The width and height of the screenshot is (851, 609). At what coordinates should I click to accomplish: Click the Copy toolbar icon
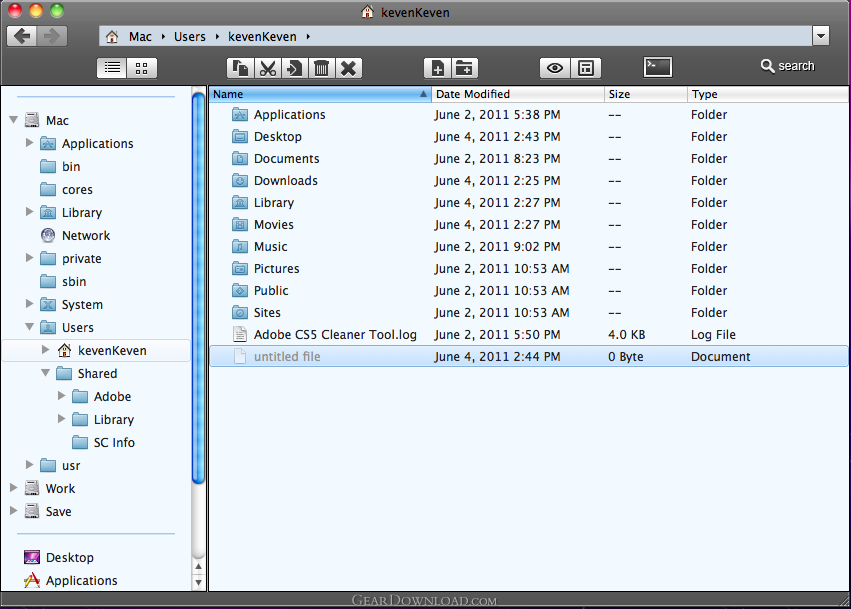click(x=240, y=68)
